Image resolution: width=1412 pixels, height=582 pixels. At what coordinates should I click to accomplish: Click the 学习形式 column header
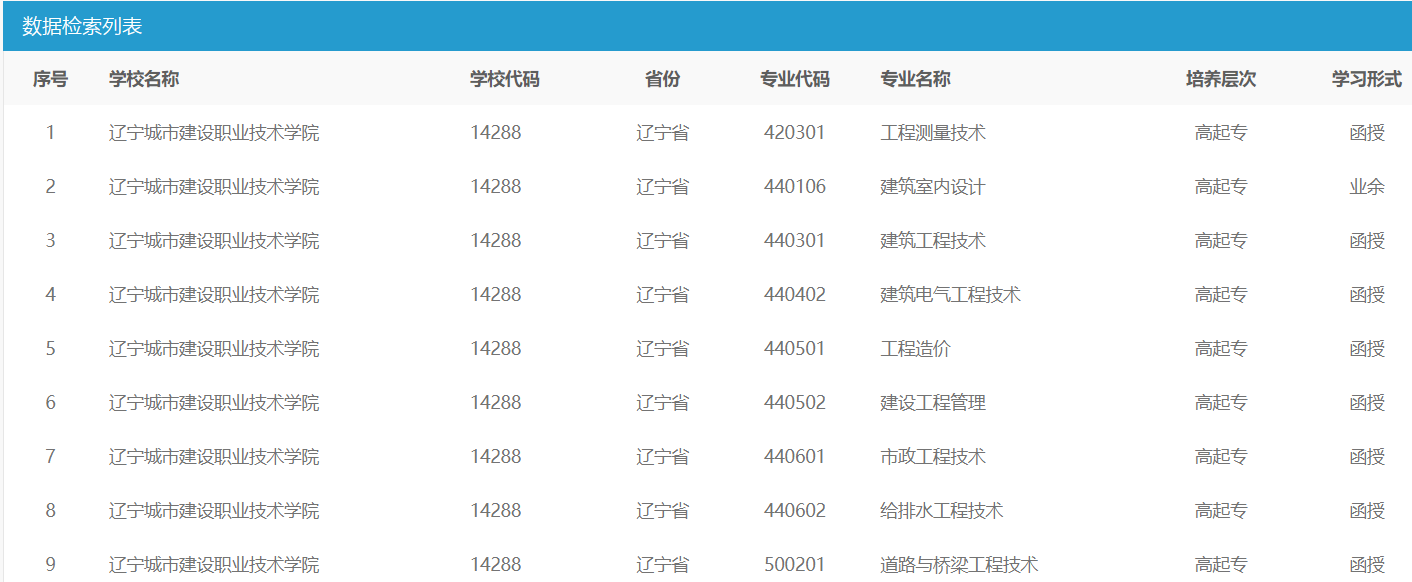point(1367,79)
